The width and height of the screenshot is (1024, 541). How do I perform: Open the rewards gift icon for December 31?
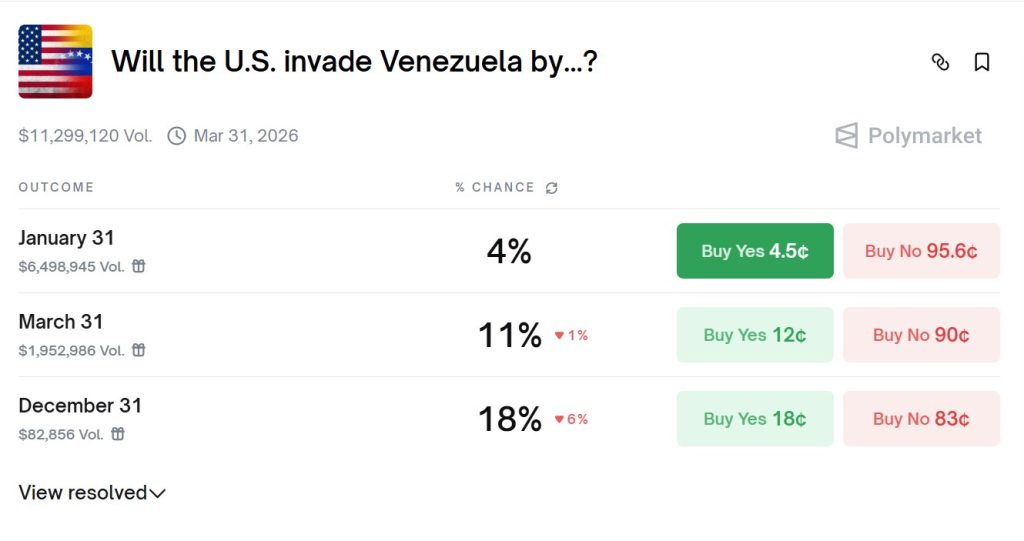[x=118, y=434]
